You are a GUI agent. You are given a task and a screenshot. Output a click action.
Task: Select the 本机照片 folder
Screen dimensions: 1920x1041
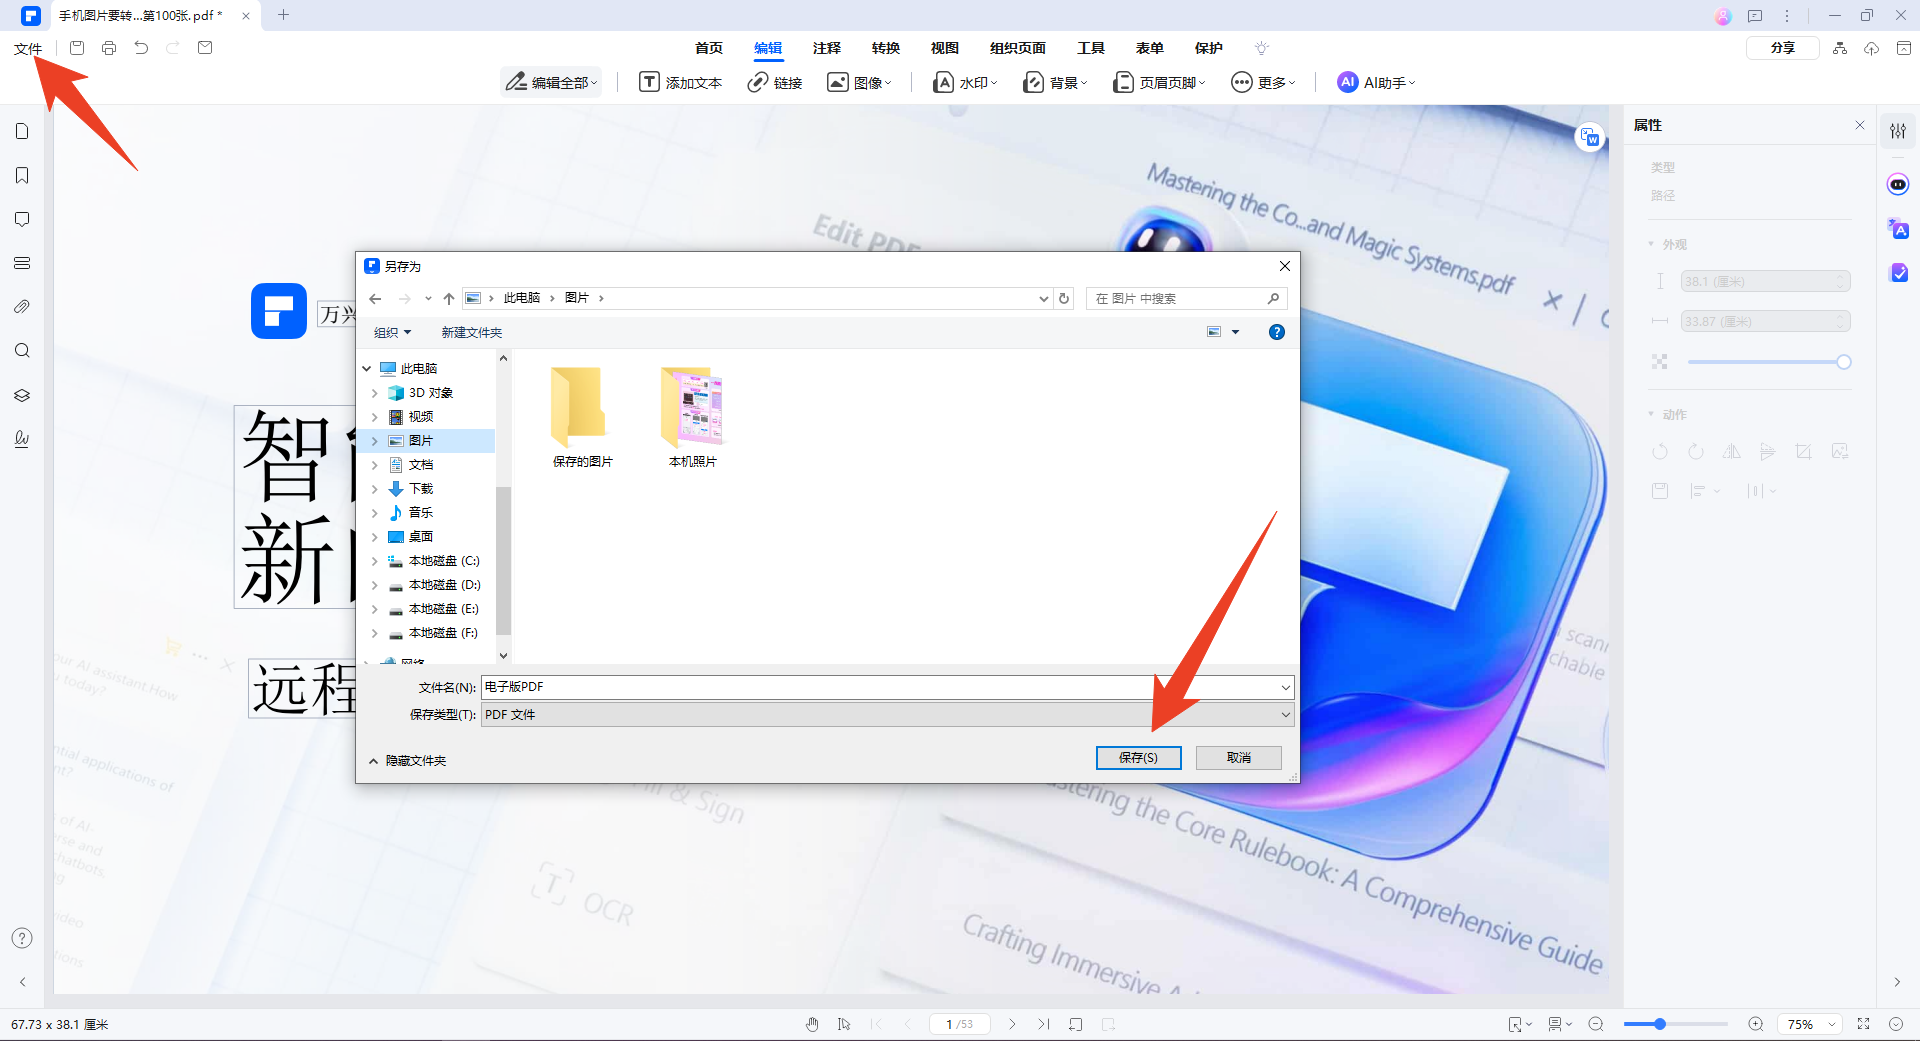[692, 417]
